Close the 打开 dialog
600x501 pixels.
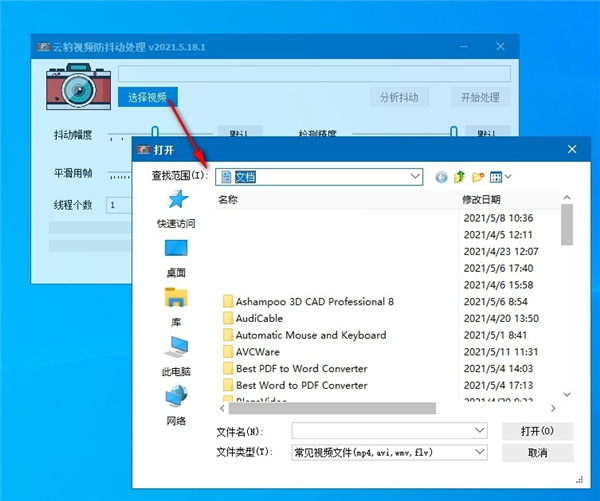pos(572,149)
